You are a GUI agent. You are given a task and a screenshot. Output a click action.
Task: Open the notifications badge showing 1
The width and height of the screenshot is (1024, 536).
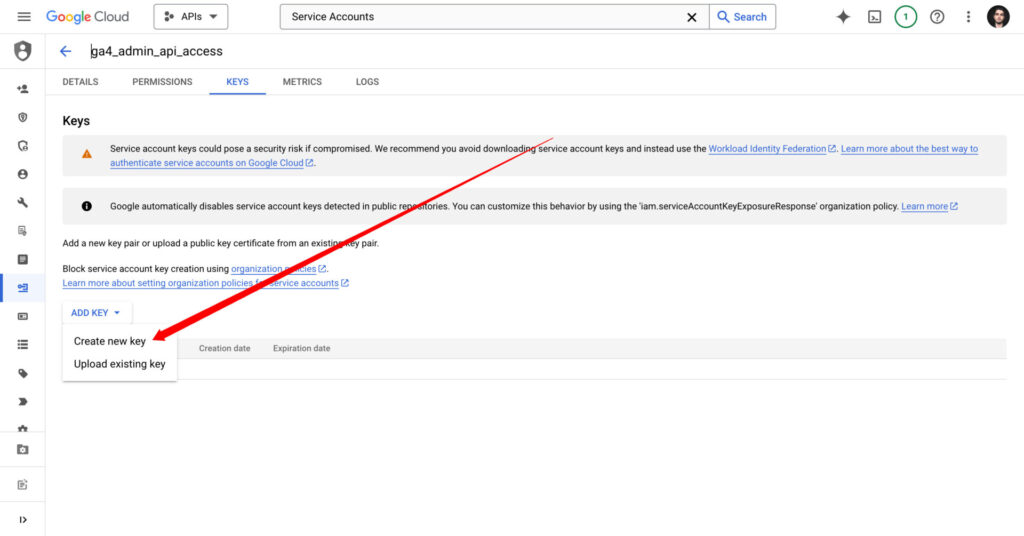(905, 17)
